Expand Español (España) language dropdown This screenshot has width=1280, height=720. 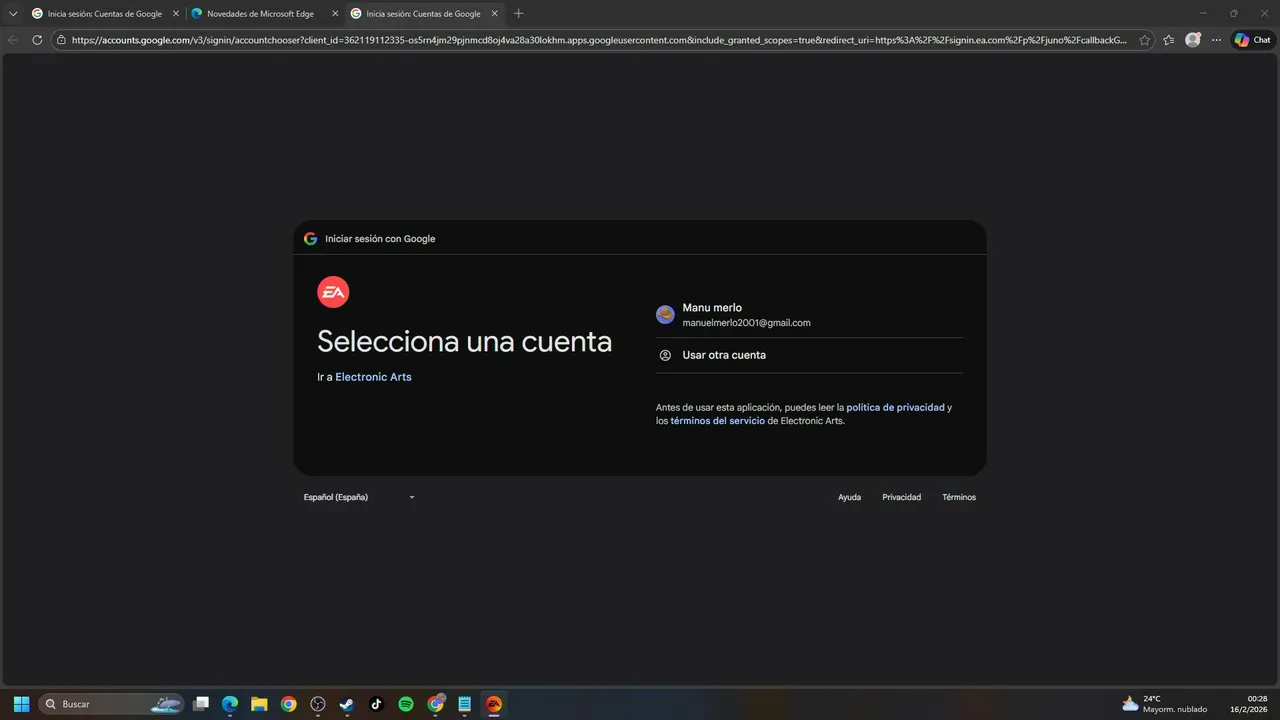click(x=359, y=497)
